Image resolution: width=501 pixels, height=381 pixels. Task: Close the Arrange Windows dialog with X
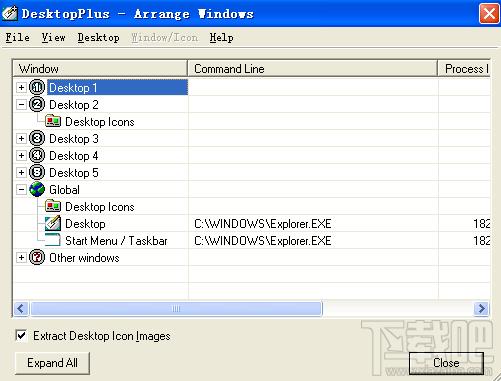pyautogui.click(x=489, y=14)
